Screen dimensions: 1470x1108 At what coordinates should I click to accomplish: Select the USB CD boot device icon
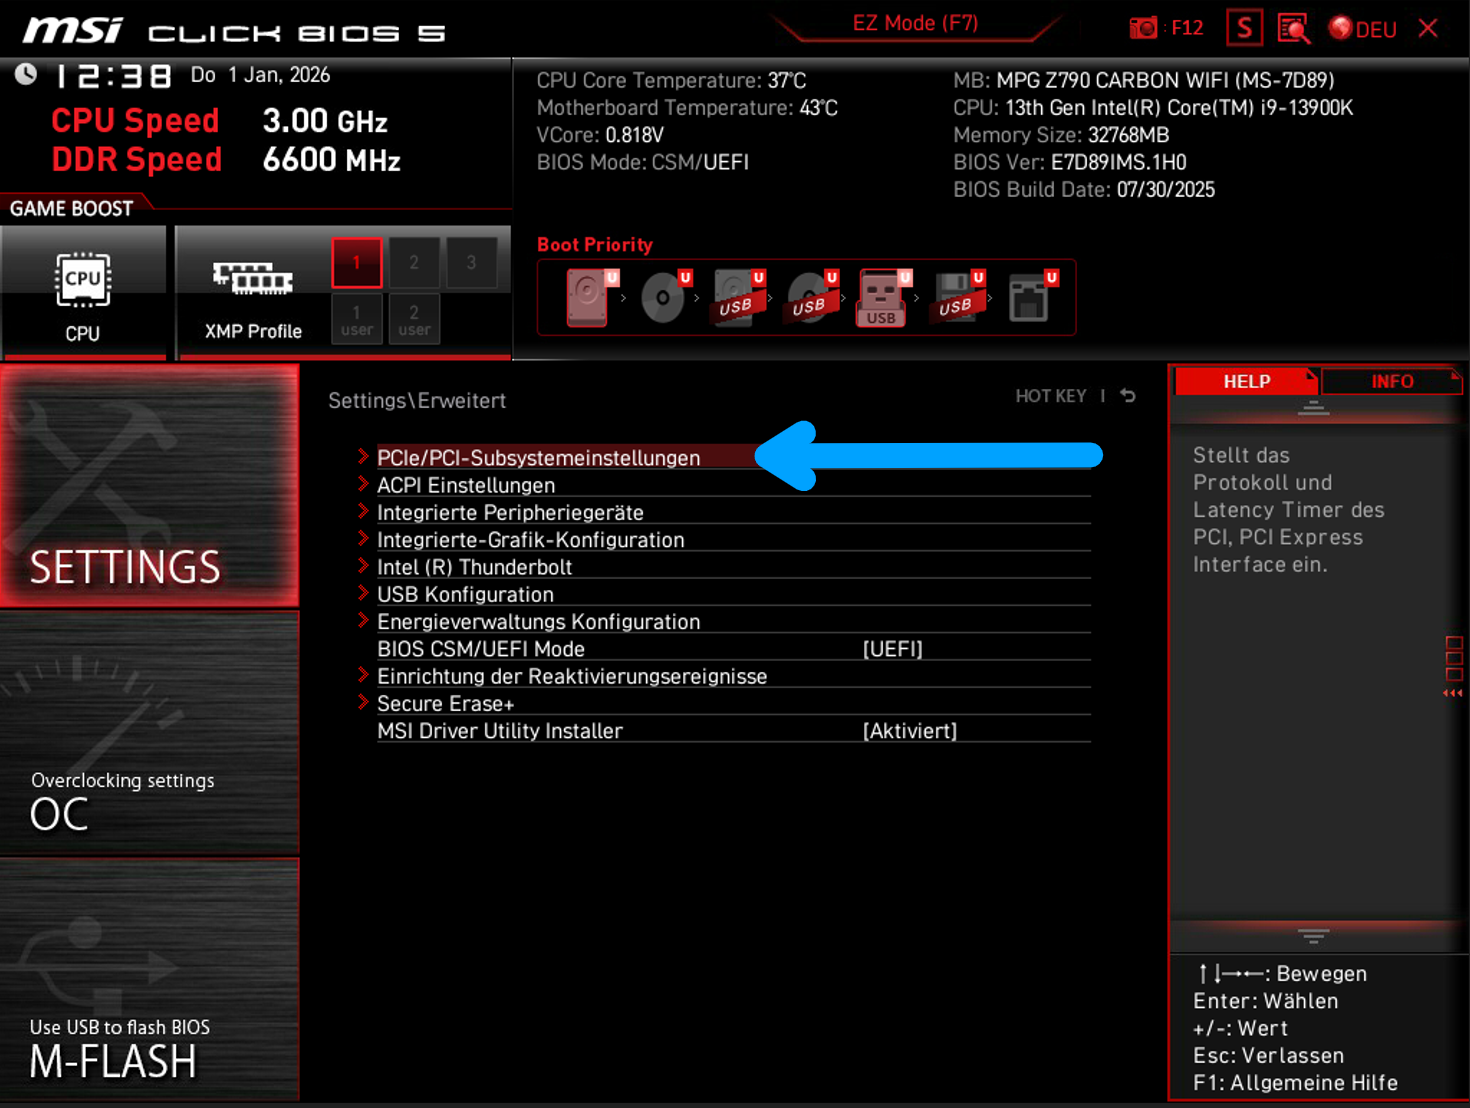tap(811, 297)
